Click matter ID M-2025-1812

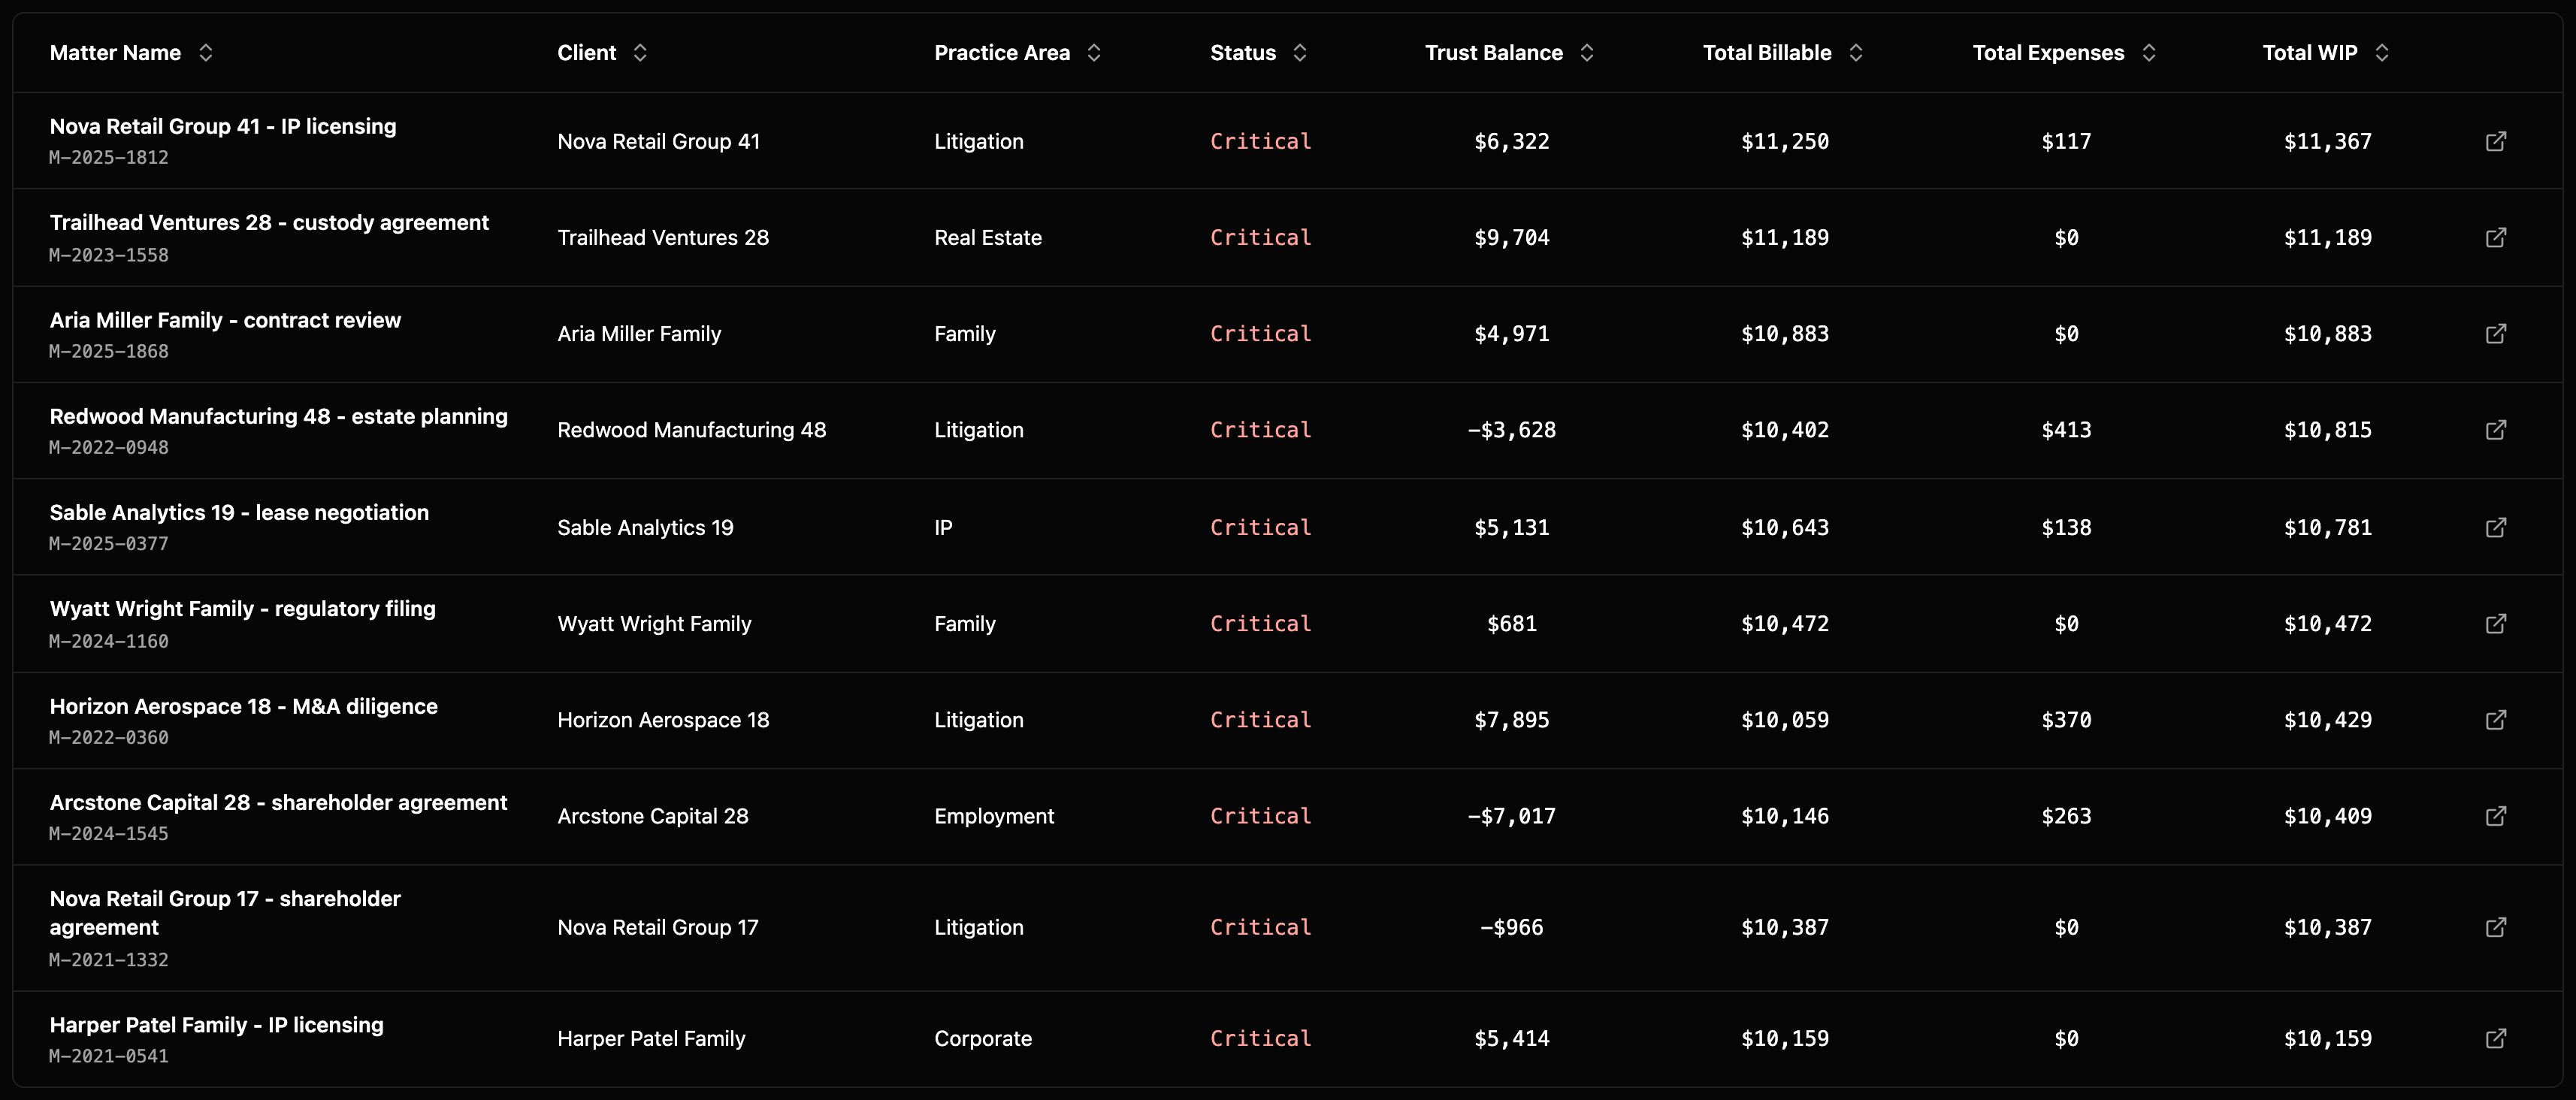tap(109, 157)
